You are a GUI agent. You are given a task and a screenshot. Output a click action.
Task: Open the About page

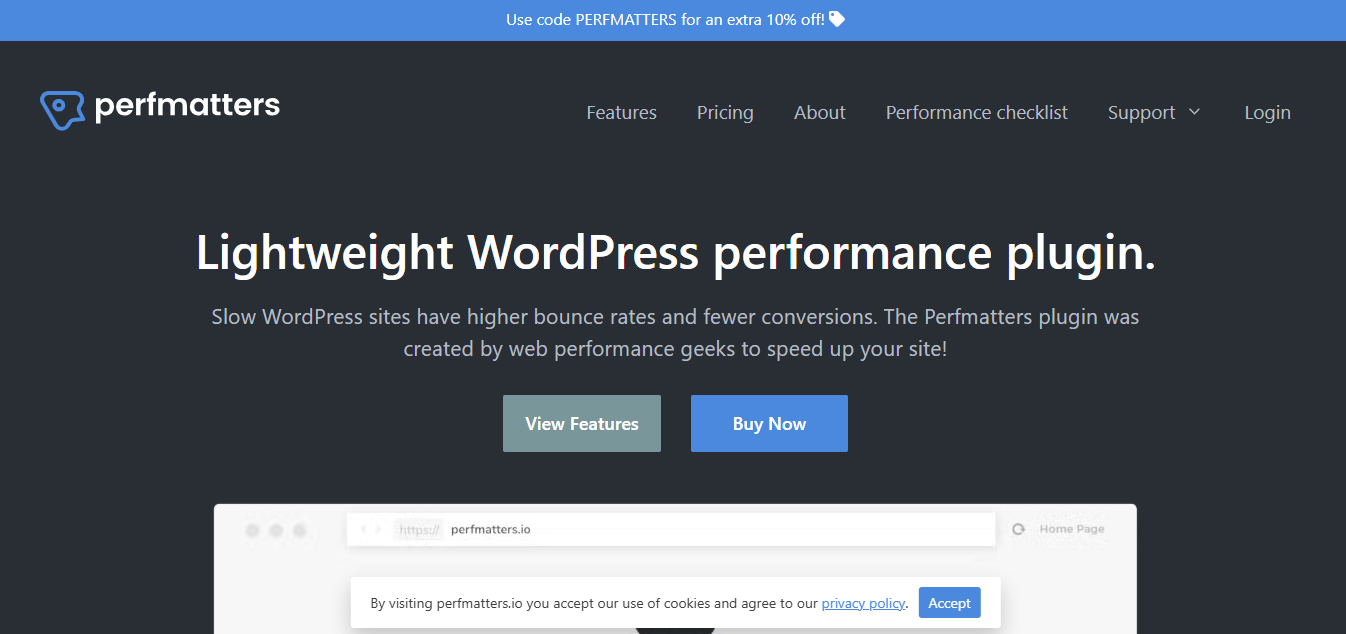[x=820, y=113]
